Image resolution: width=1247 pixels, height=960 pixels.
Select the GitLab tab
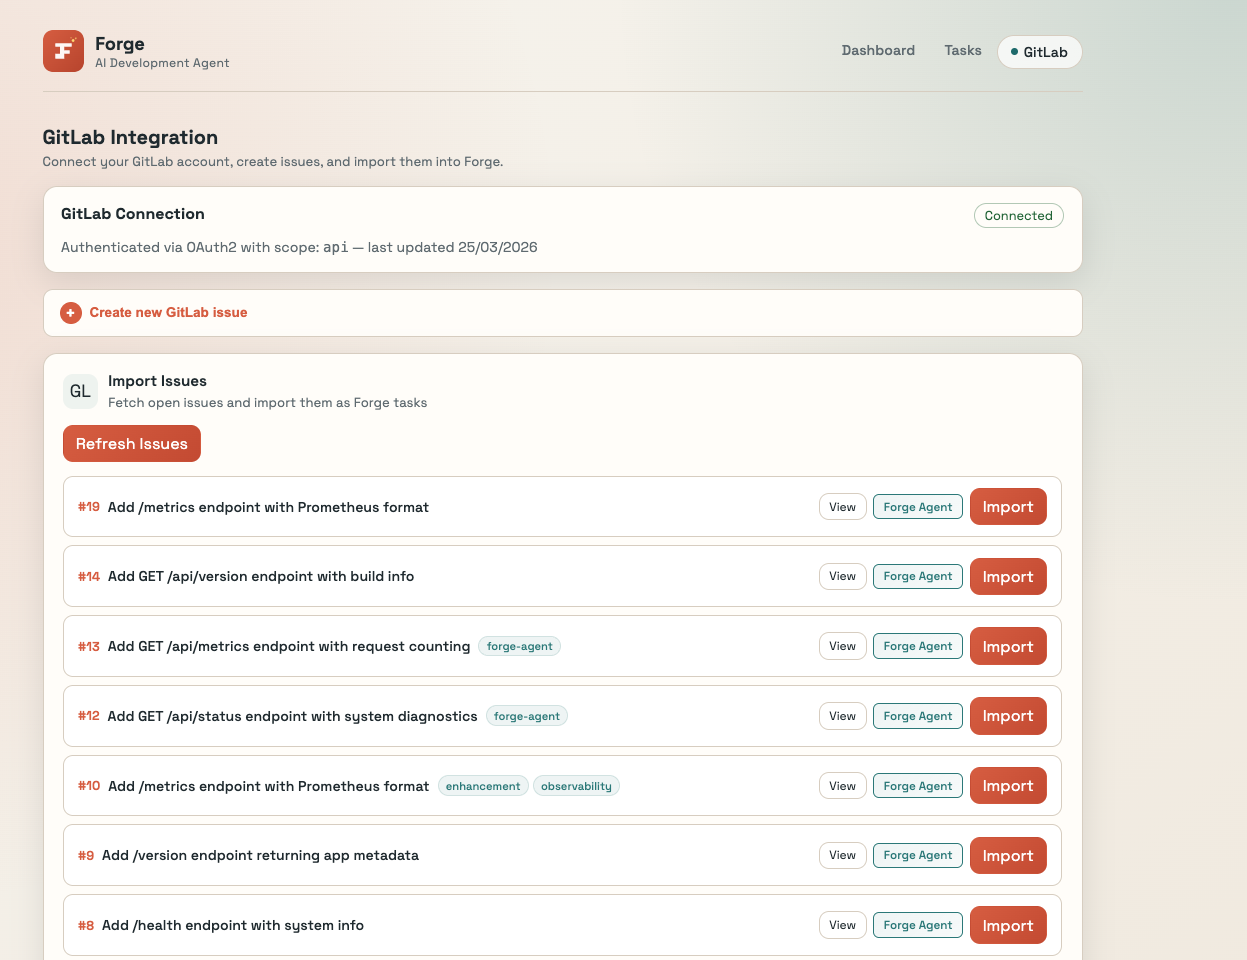tap(1040, 52)
